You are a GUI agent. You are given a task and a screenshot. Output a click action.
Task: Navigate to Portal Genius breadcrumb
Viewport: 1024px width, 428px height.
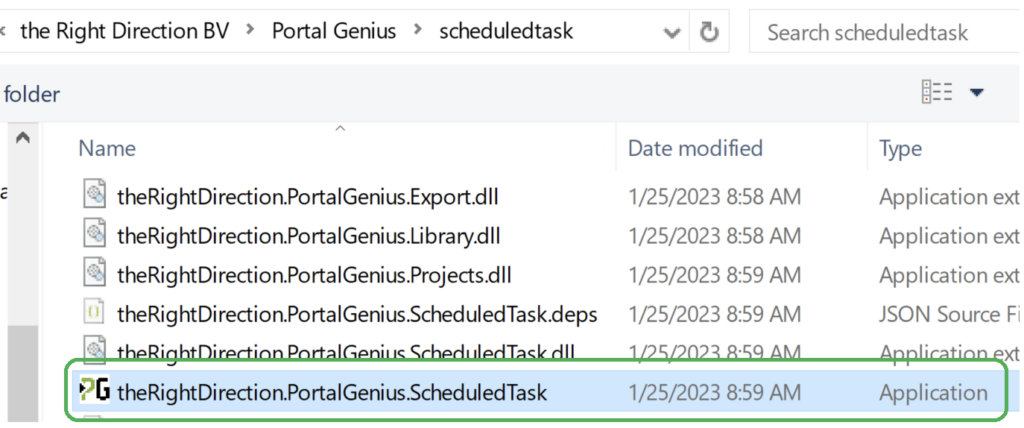[334, 31]
